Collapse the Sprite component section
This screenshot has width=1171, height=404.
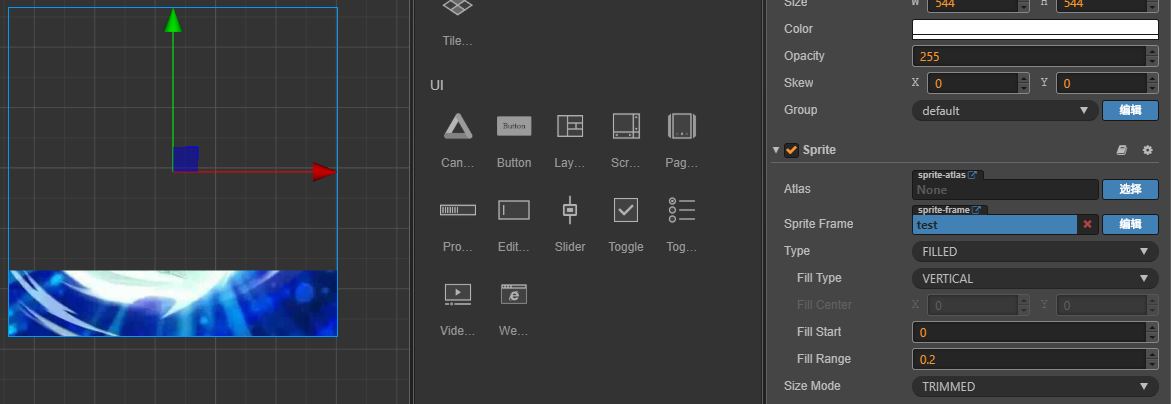776,150
